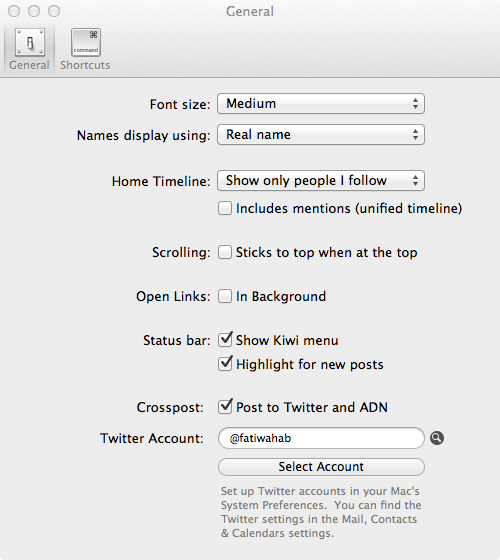Click the window zoom button
Screen dimensions: 500x560
pyautogui.click(x=54, y=11)
